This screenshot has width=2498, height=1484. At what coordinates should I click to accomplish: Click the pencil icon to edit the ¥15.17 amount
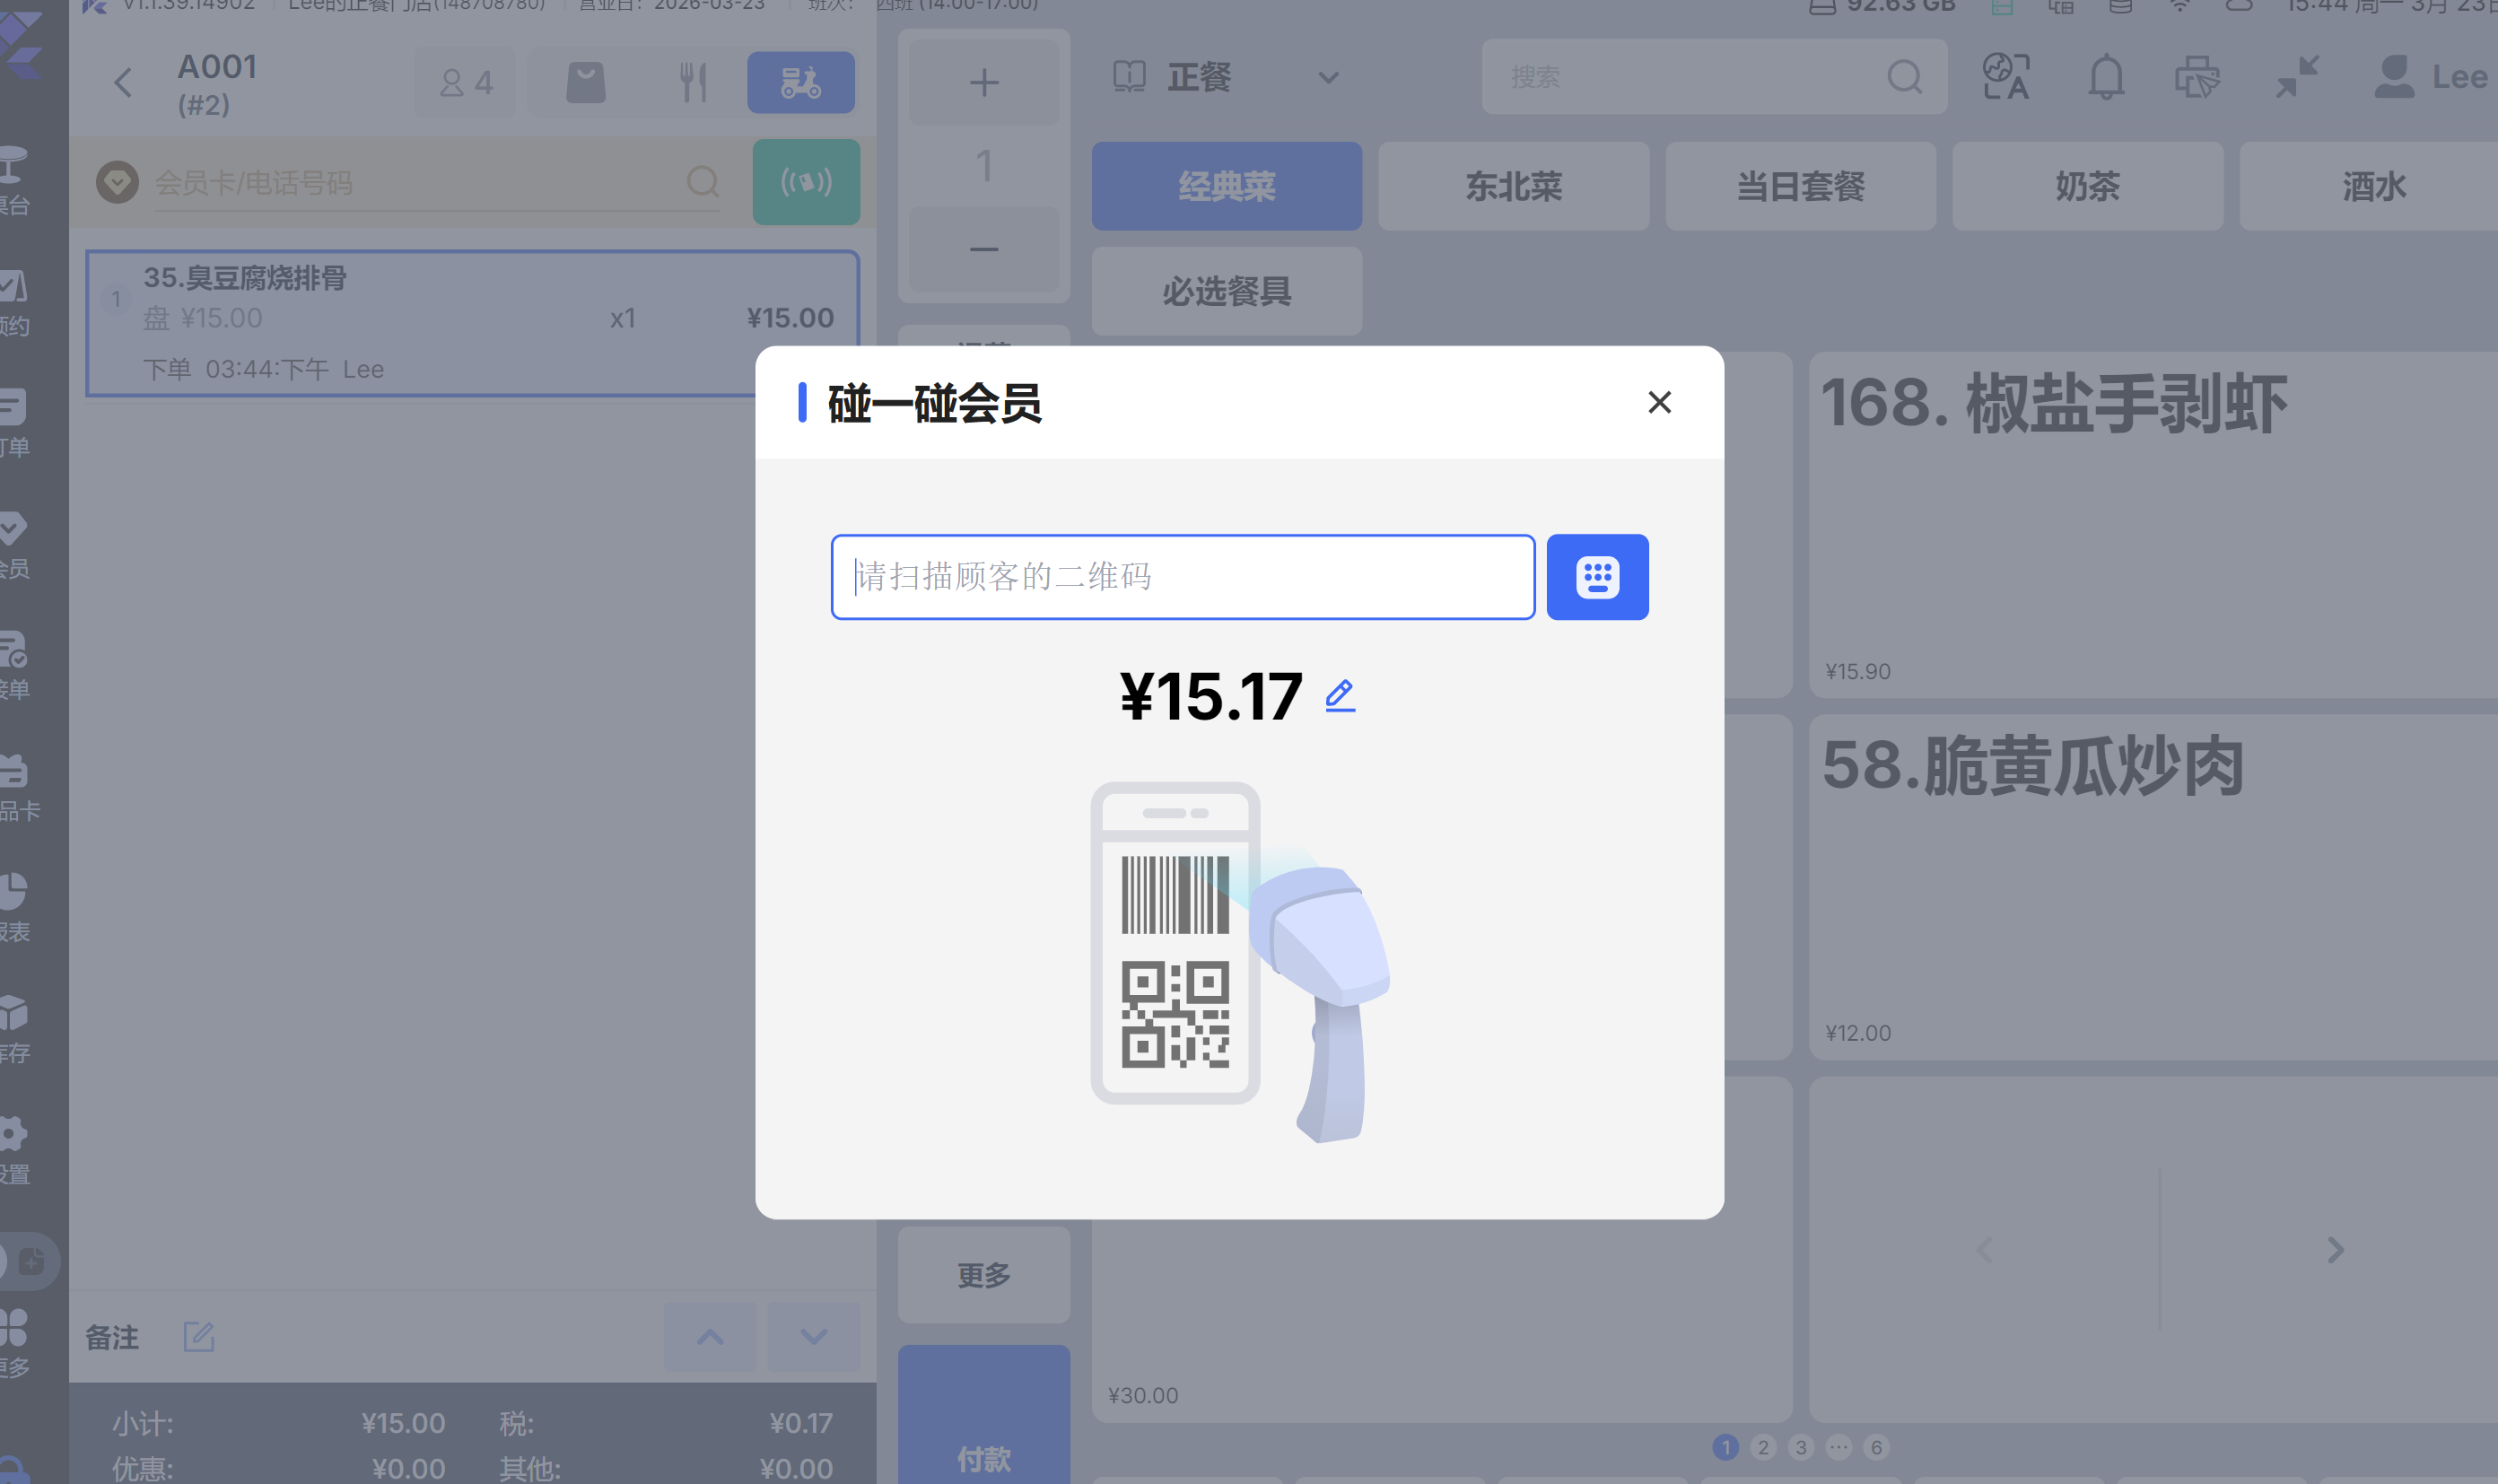1340,695
